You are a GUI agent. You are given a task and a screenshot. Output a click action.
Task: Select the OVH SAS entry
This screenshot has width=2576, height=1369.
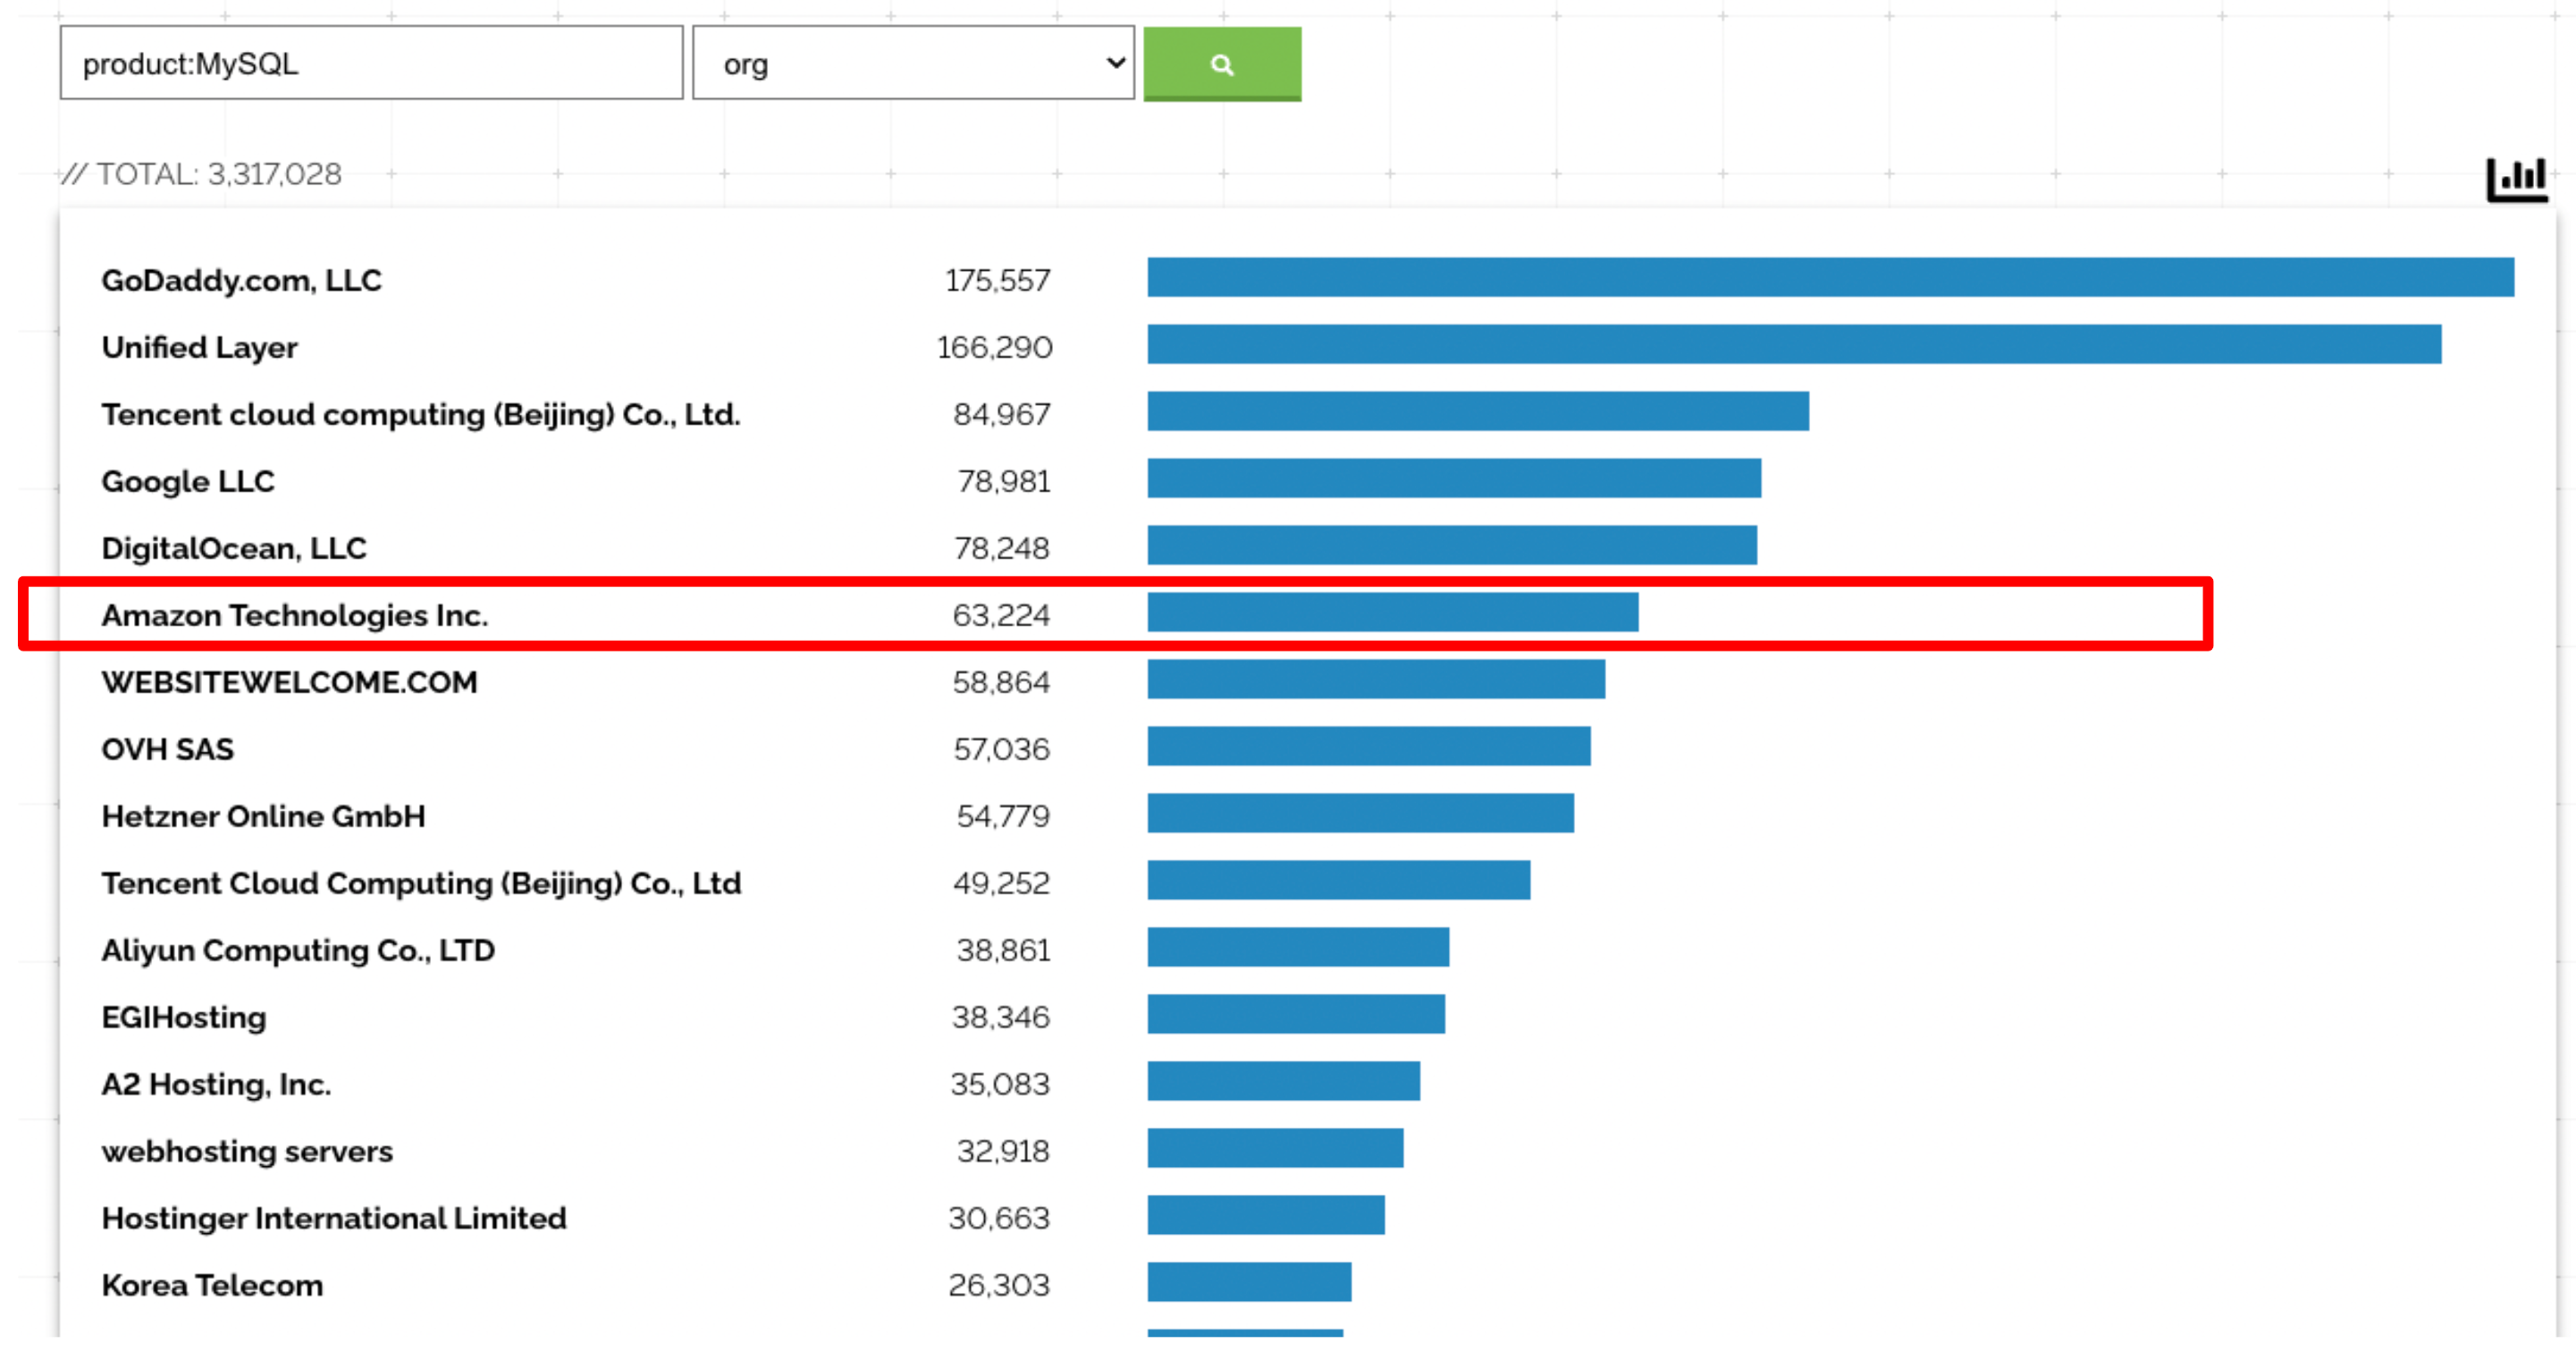click(x=167, y=749)
